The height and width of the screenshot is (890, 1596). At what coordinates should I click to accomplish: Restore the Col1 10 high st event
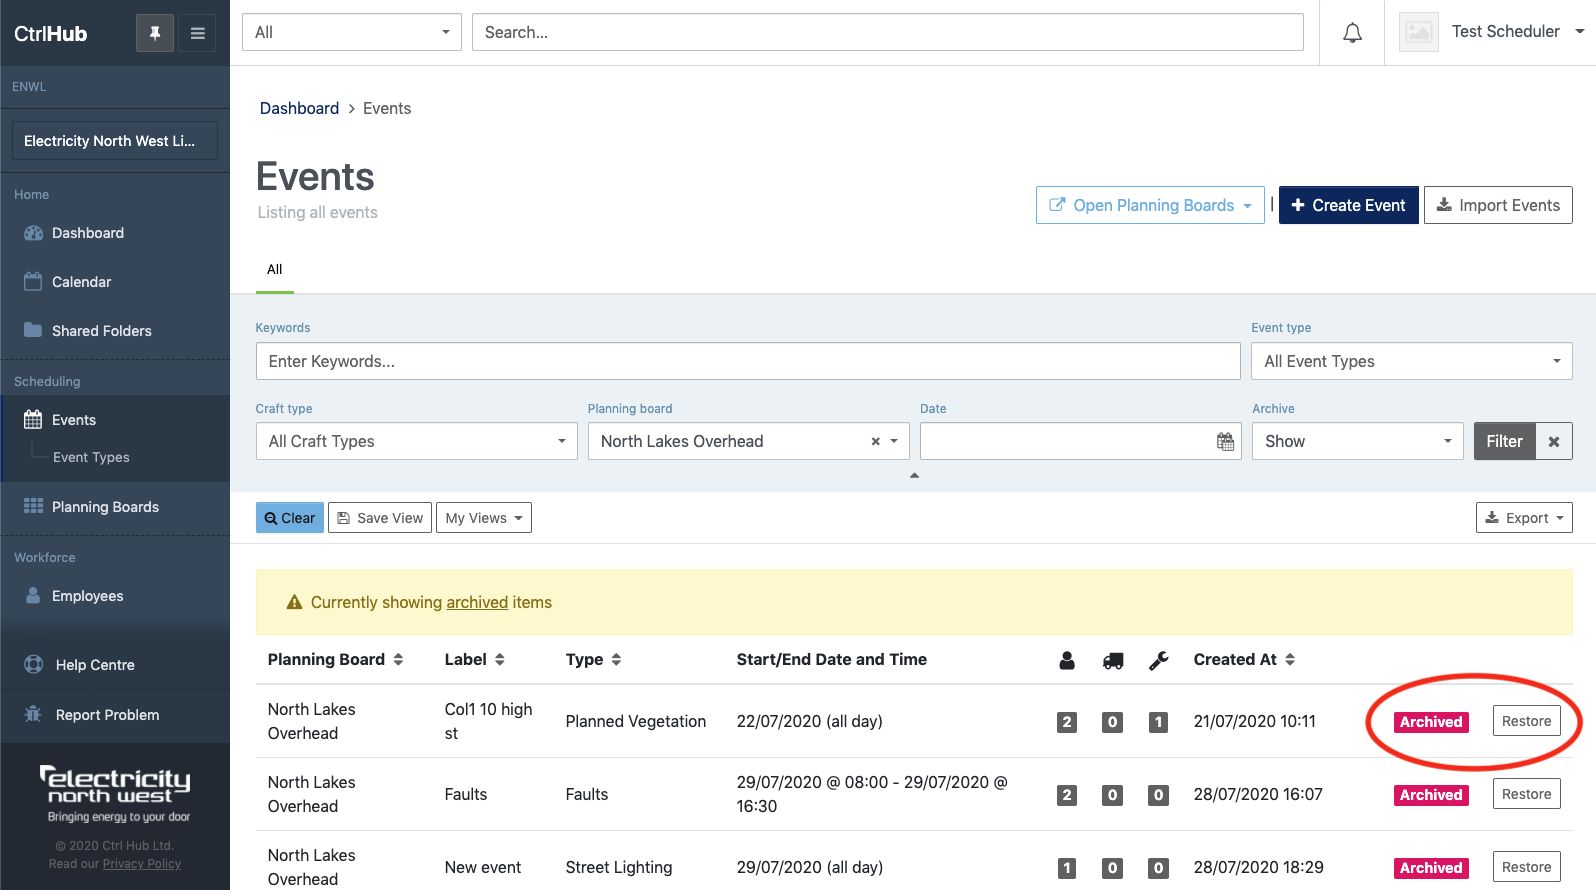[1526, 721]
